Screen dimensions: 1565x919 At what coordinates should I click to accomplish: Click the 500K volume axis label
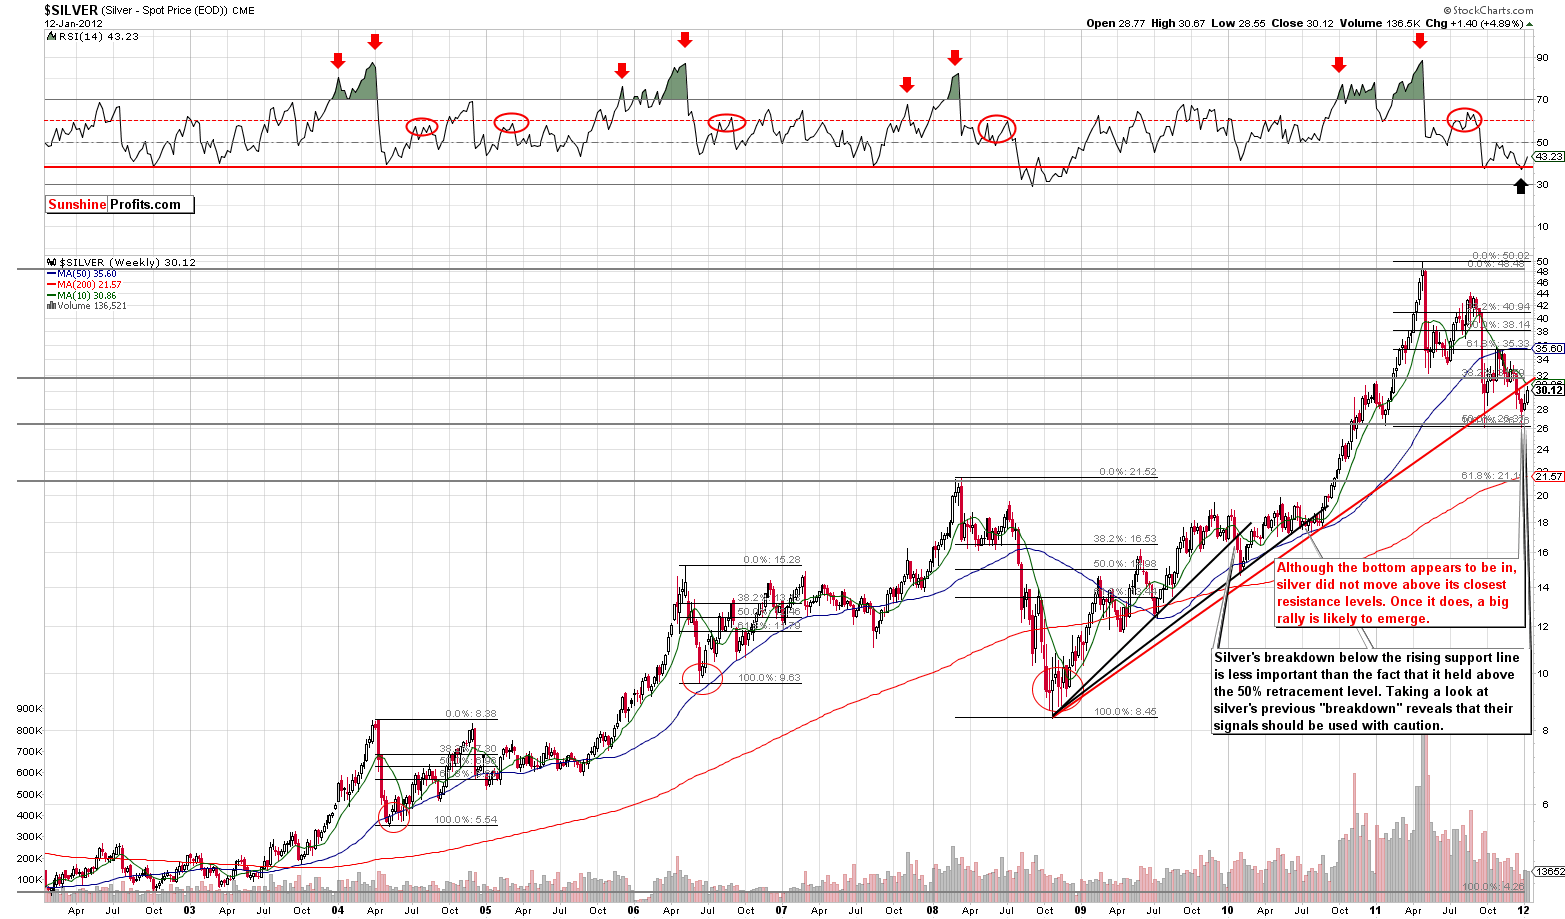point(29,795)
